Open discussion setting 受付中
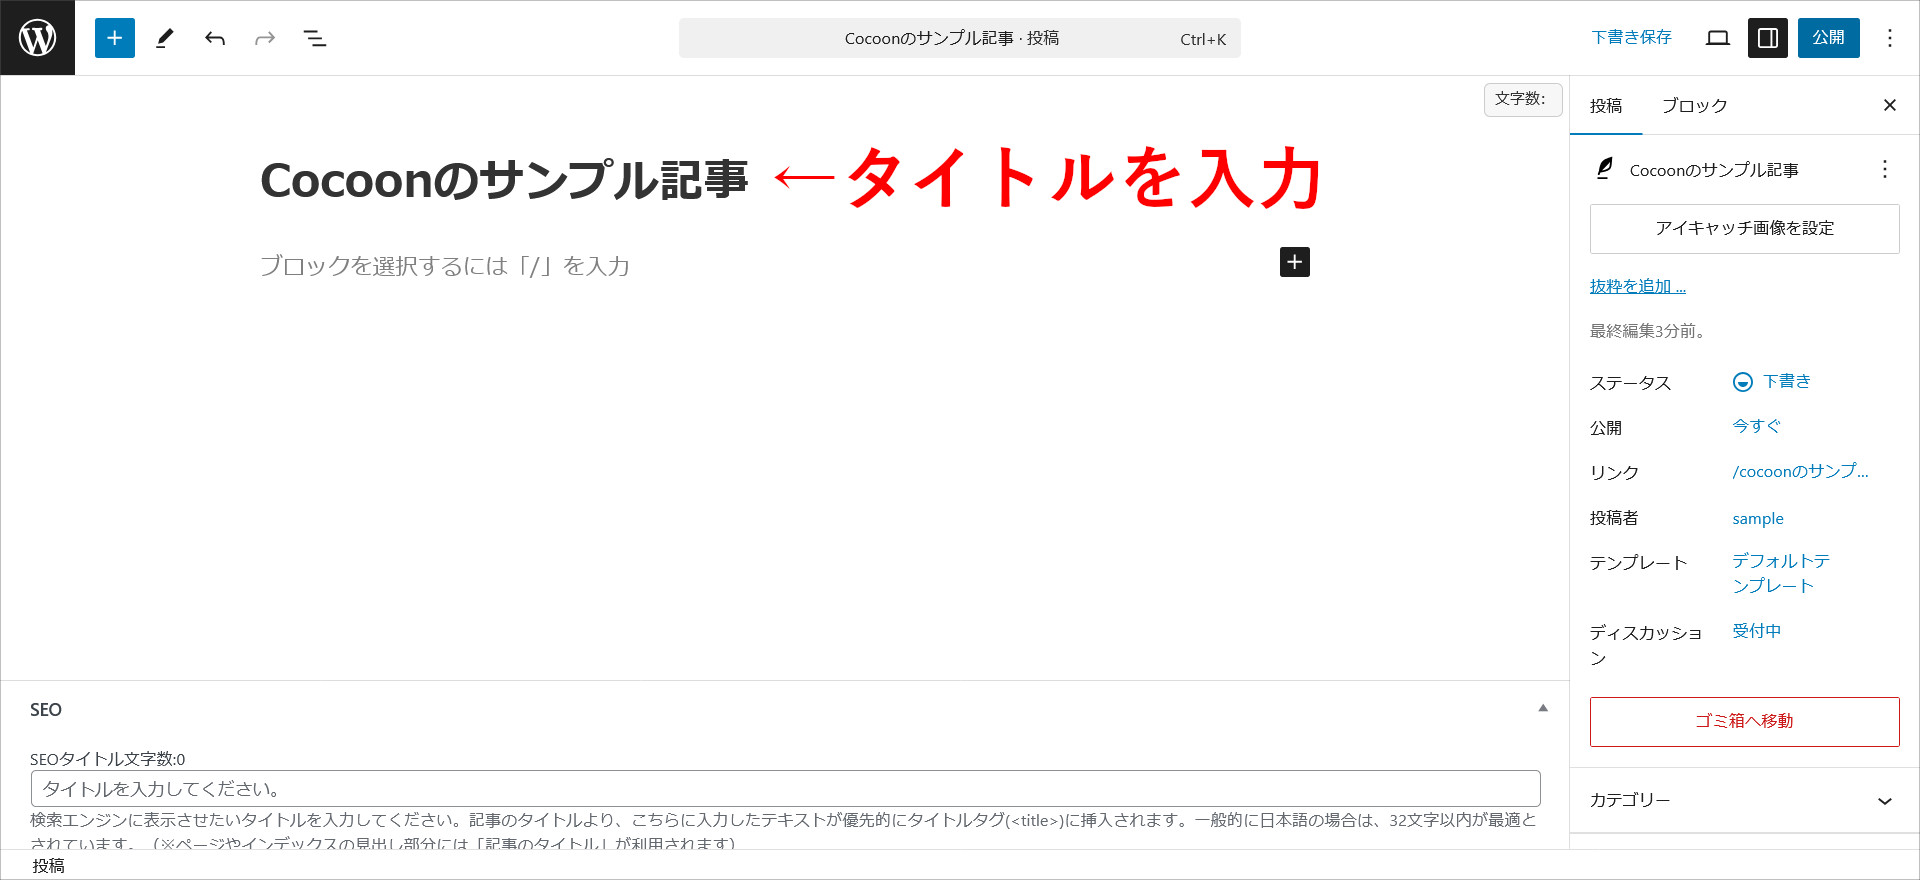This screenshot has height=880, width=1920. [1757, 631]
